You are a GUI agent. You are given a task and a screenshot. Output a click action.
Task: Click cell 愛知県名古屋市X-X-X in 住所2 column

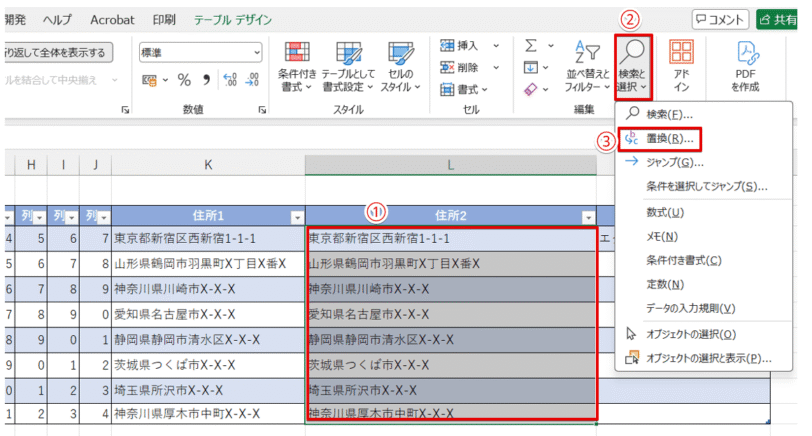[x=452, y=314]
